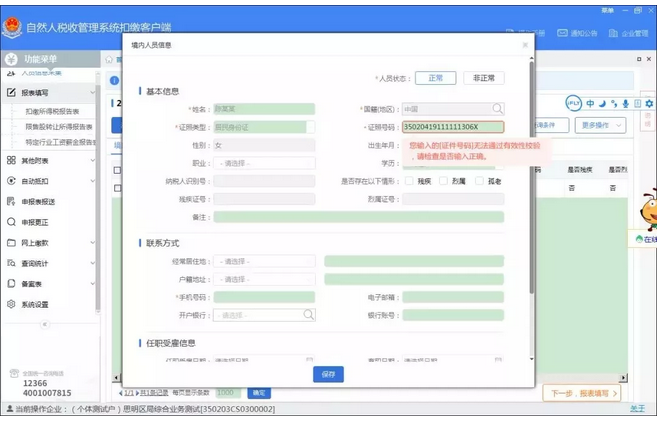This screenshot has height=421, width=662.
Task: Click the 网上缴款 folder icon
Action: point(11,242)
